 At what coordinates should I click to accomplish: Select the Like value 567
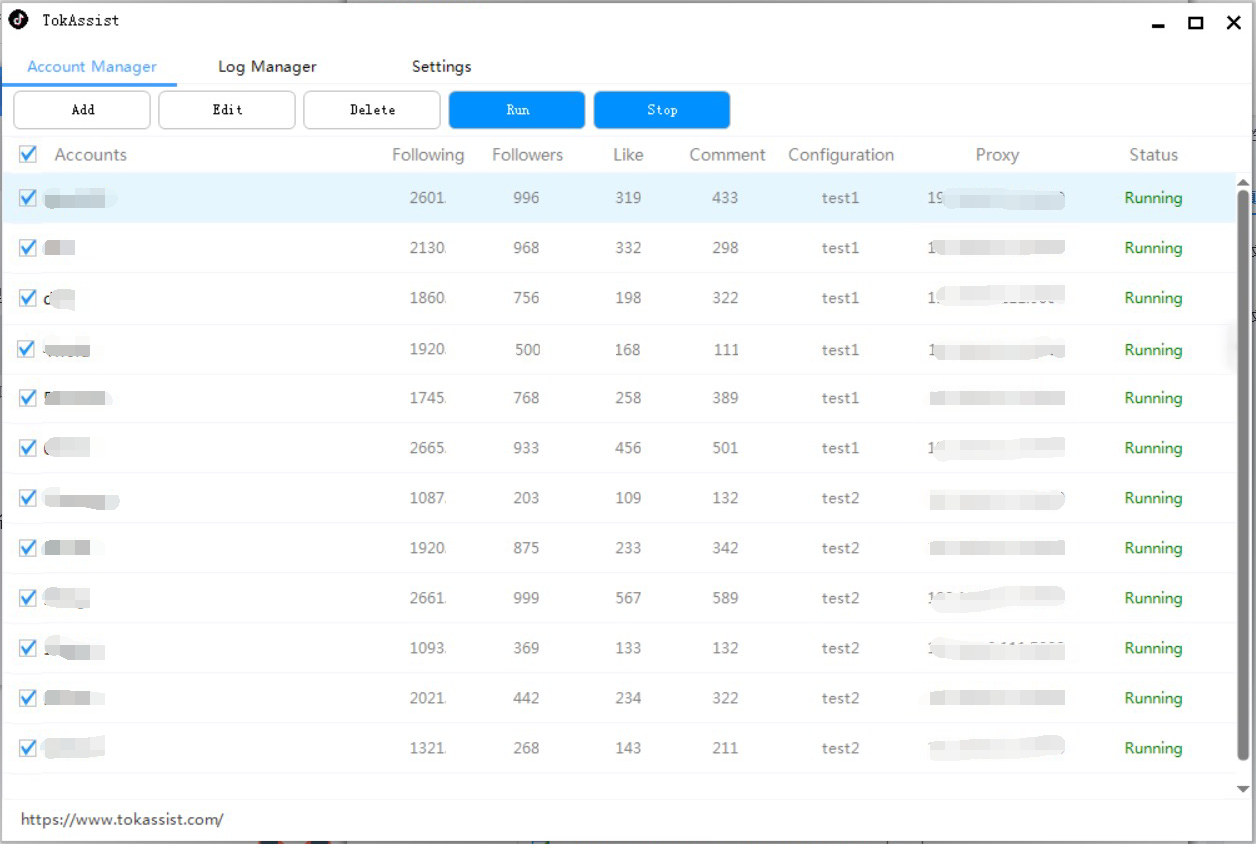click(x=628, y=598)
